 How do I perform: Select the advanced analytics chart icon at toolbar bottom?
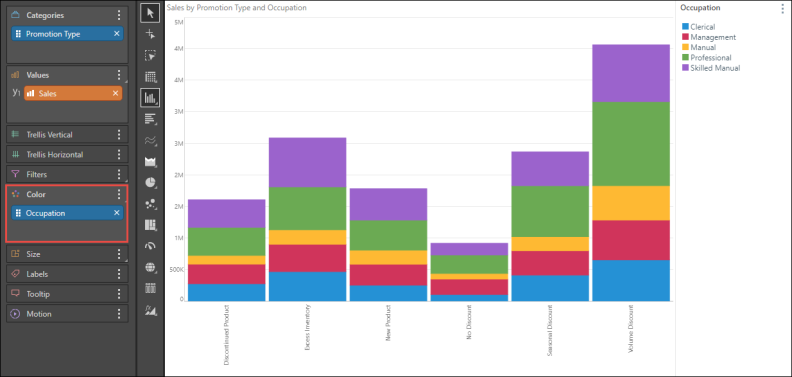coord(150,310)
